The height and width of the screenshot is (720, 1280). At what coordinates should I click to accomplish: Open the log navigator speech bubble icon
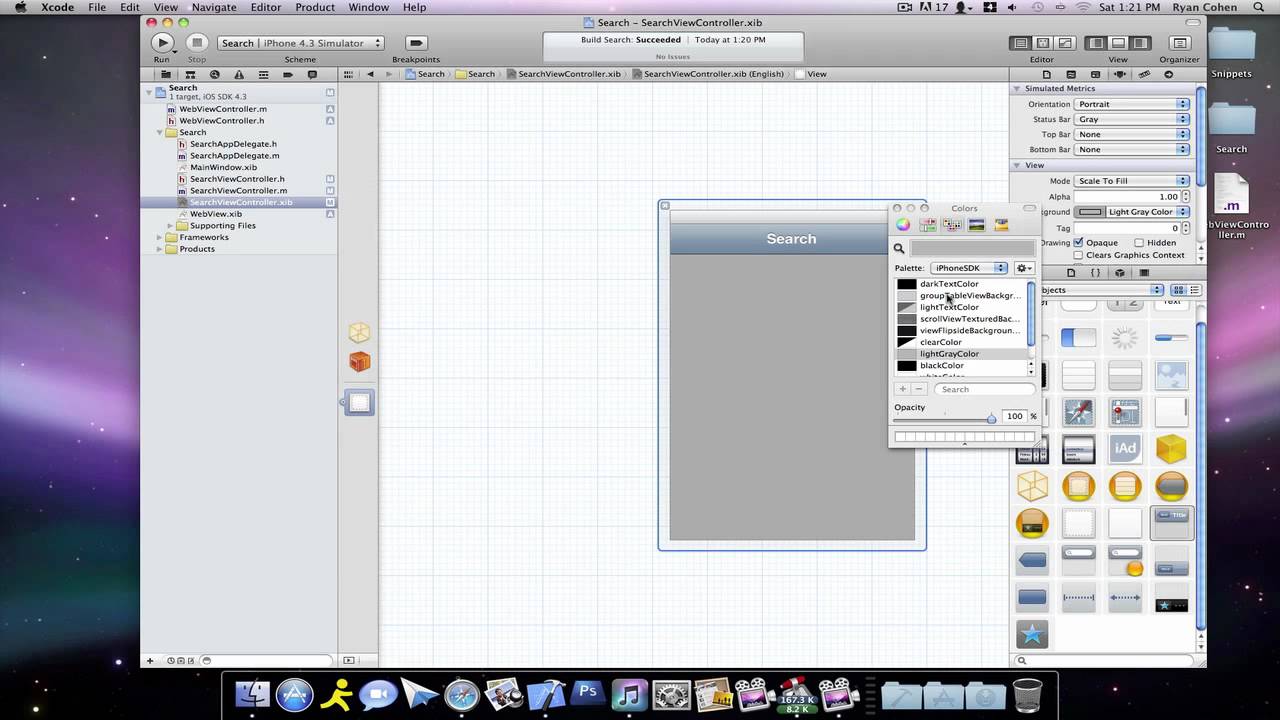312,75
